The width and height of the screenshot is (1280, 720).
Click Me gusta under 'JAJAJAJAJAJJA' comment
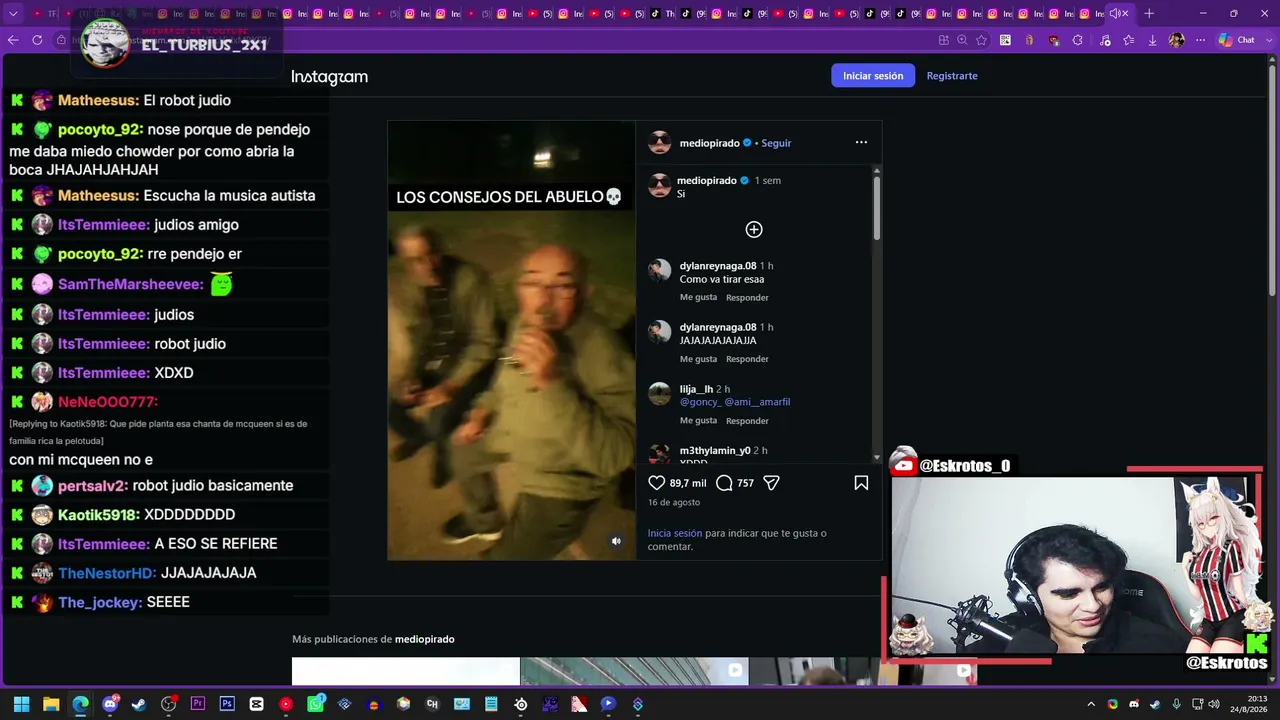[x=698, y=359]
